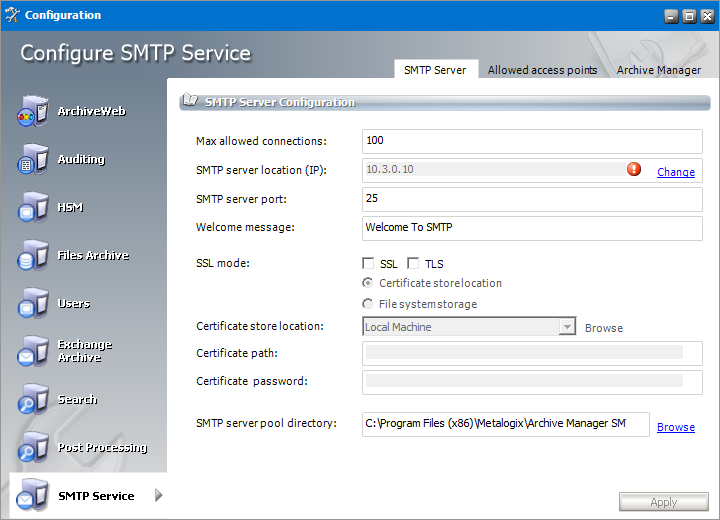
Task: Click the Post Processing icon
Action: tap(32, 448)
